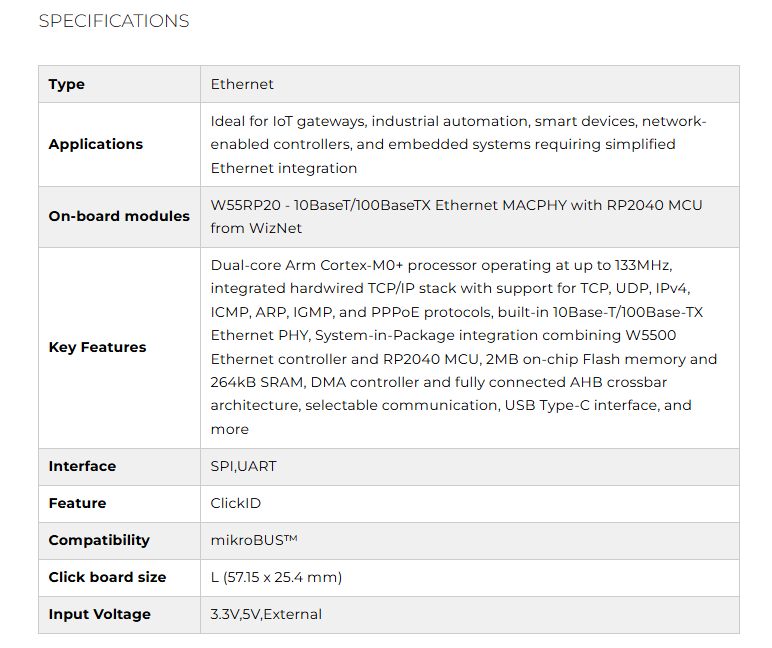Select the Type row label

click(67, 85)
